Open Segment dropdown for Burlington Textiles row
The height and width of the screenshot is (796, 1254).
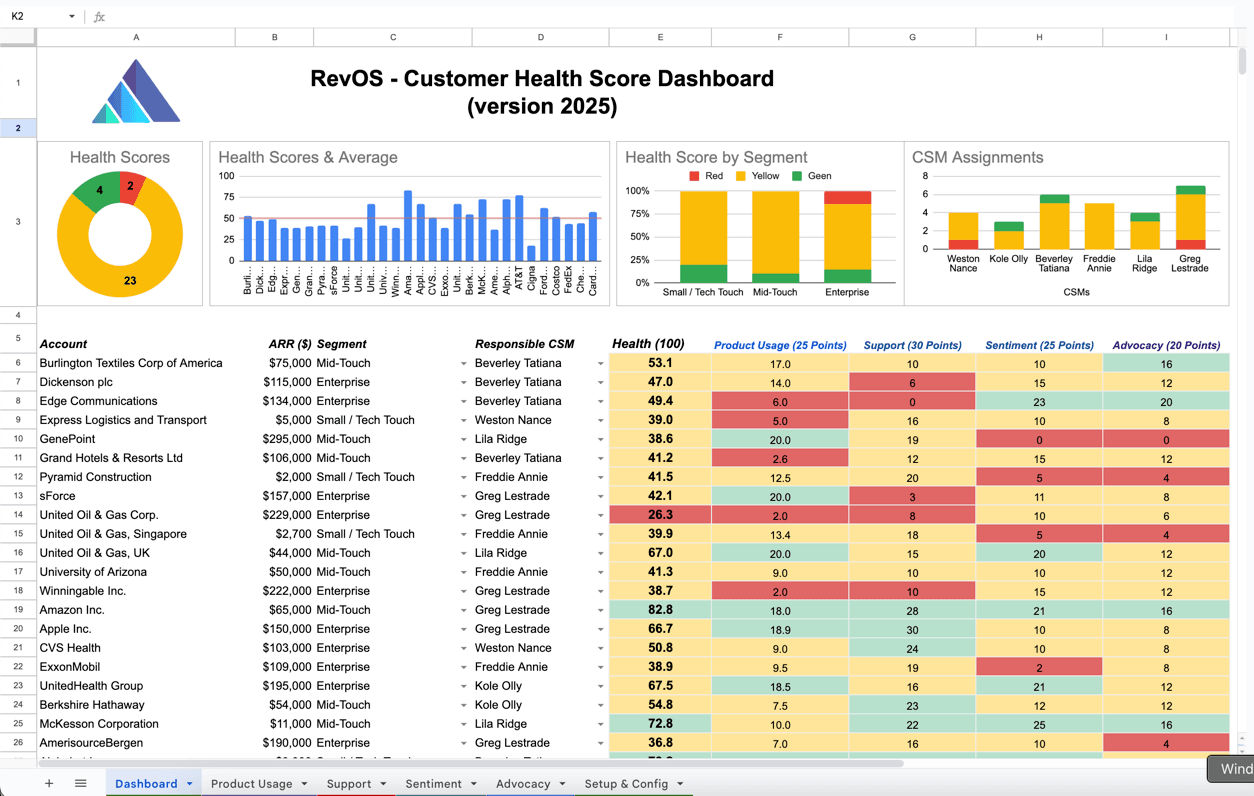point(463,364)
